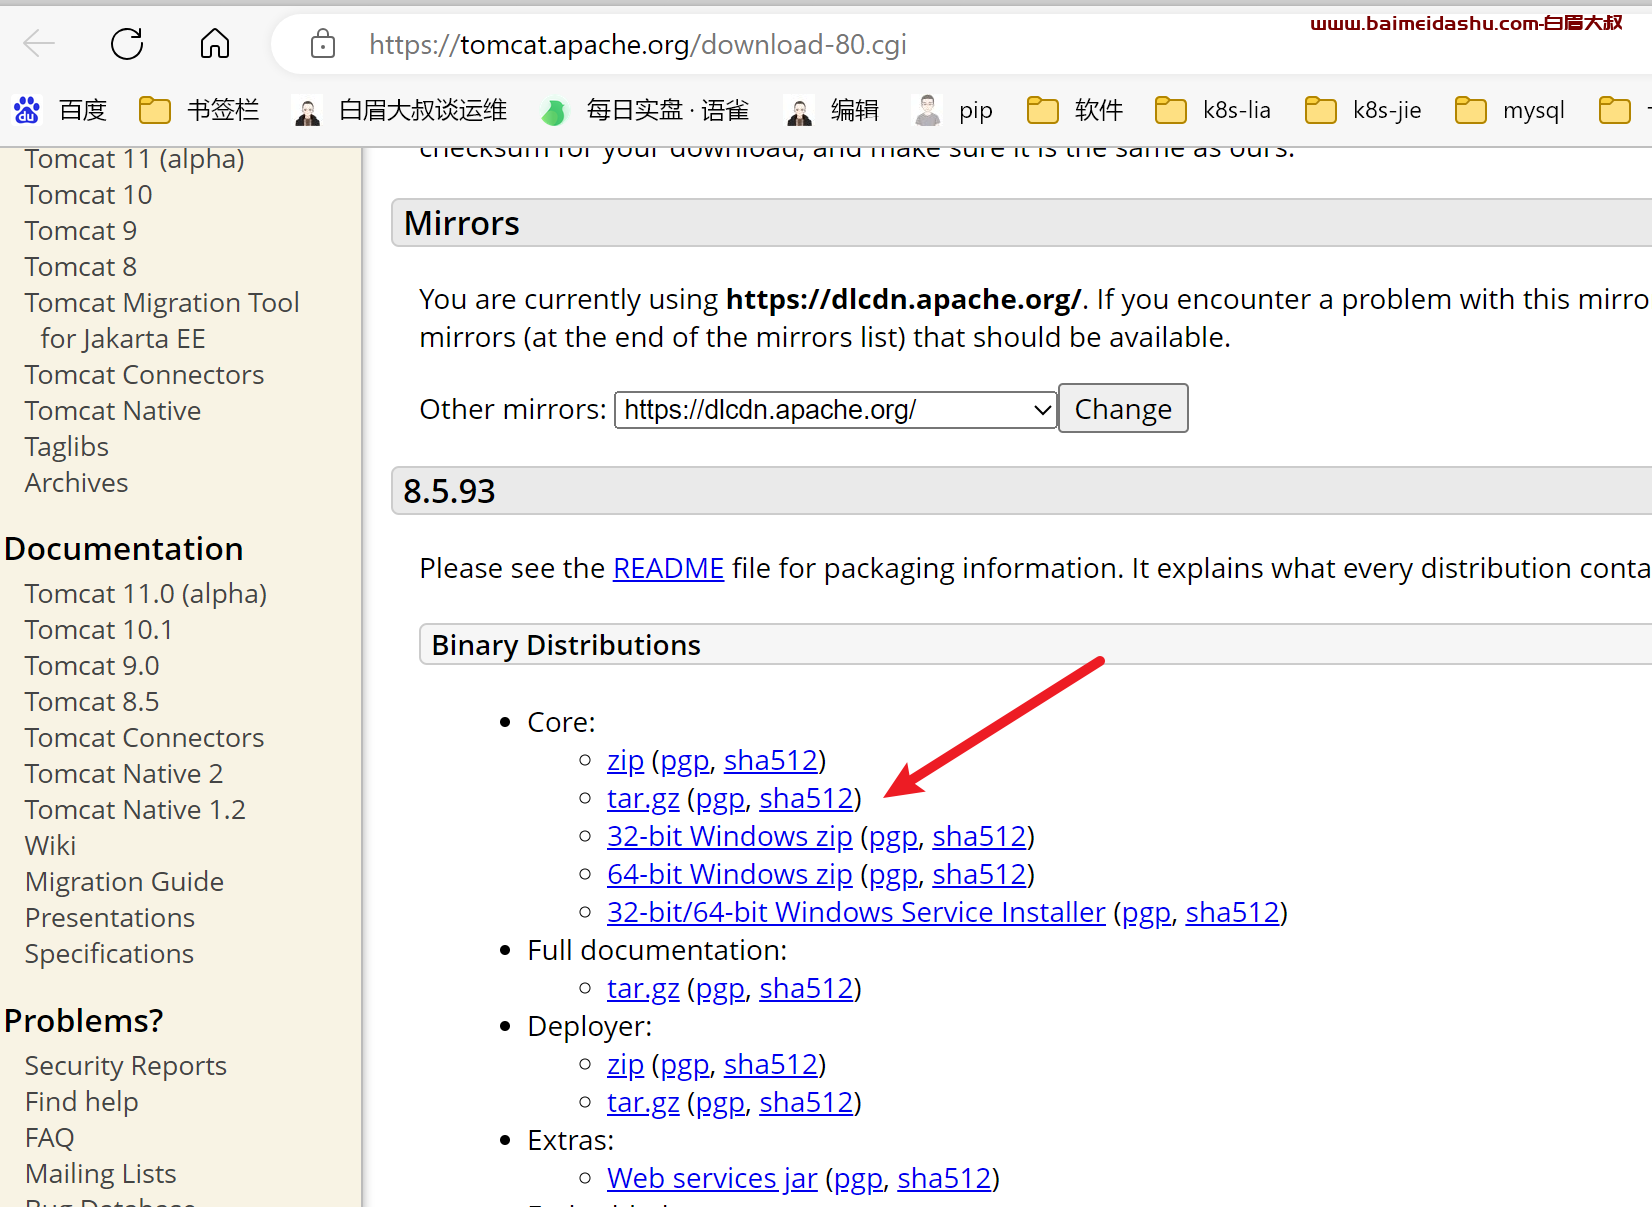This screenshot has width=1652, height=1207.
Task: Open sha512 for Core tar.gz
Action: (x=806, y=798)
